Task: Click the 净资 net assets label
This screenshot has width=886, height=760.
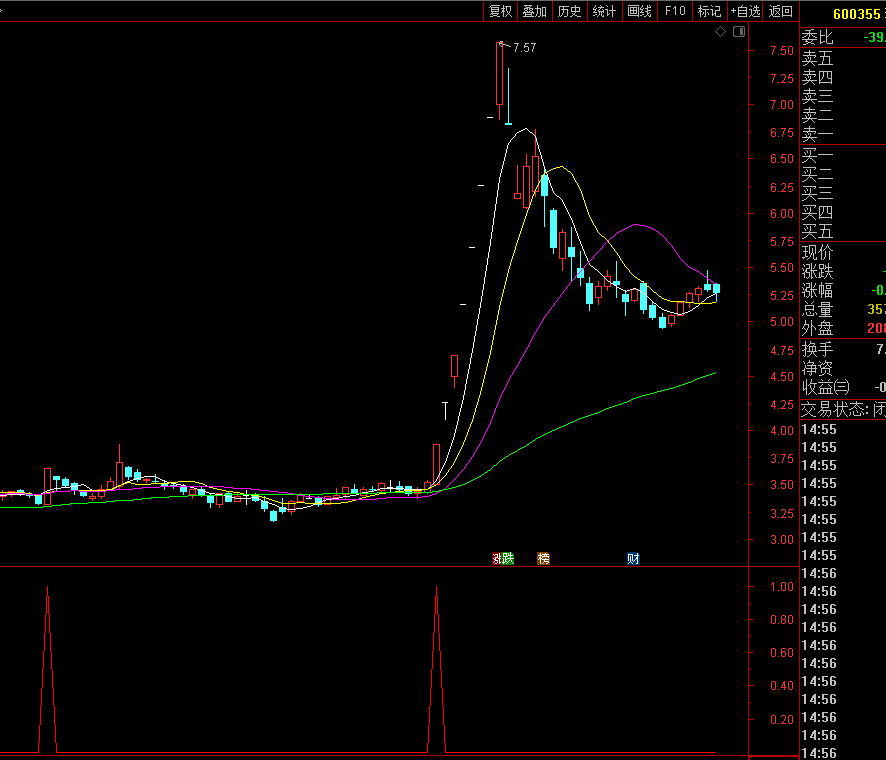Action: tap(817, 369)
